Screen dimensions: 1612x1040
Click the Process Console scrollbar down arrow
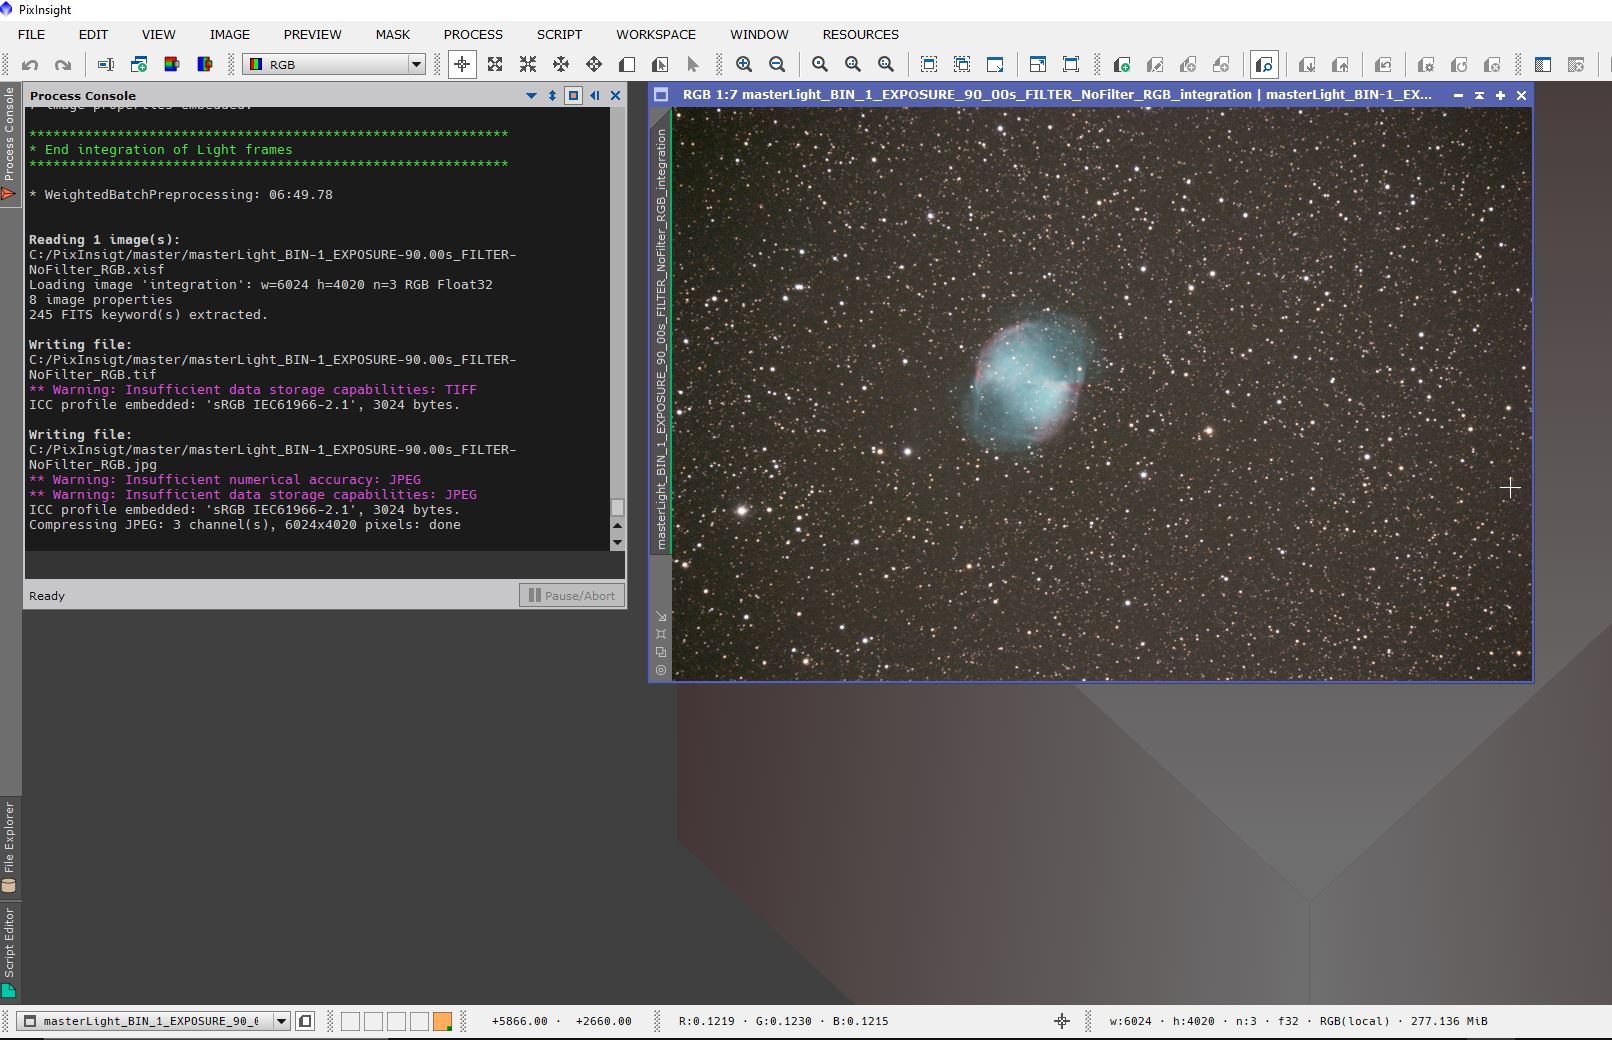click(617, 542)
